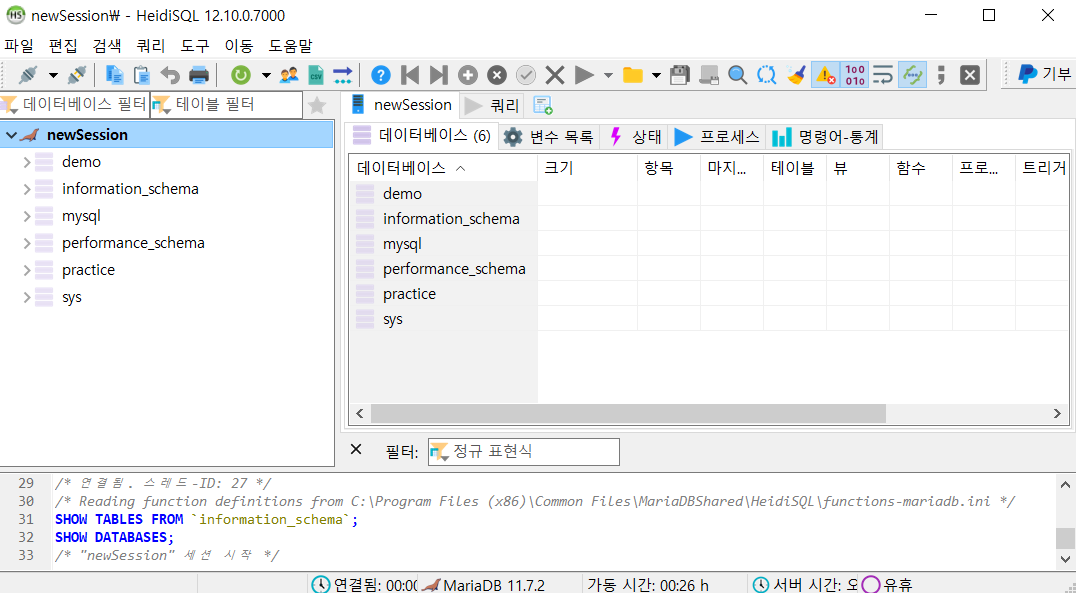This screenshot has width=1076, height=593.
Task: Expand the performance_schema tree node
Action: 27,243
